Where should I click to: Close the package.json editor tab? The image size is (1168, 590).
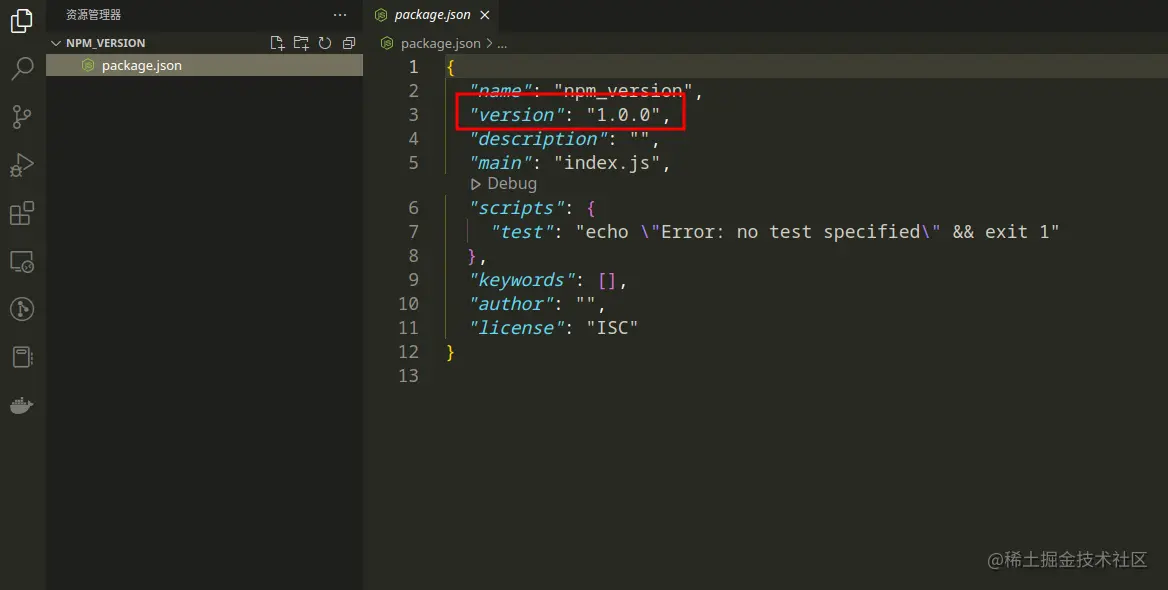pos(485,15)
